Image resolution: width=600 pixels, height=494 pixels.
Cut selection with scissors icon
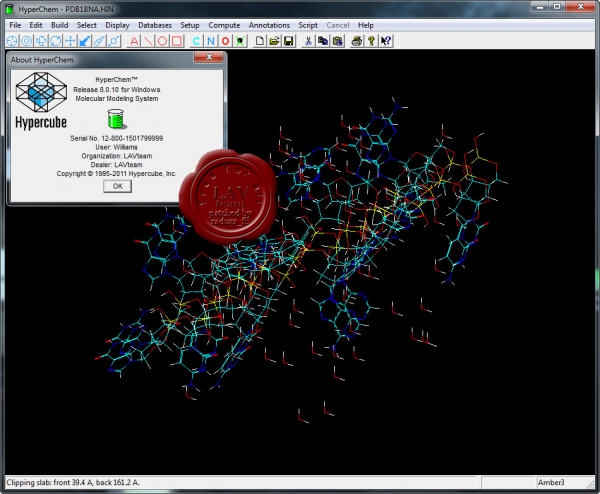pos(308,41)
